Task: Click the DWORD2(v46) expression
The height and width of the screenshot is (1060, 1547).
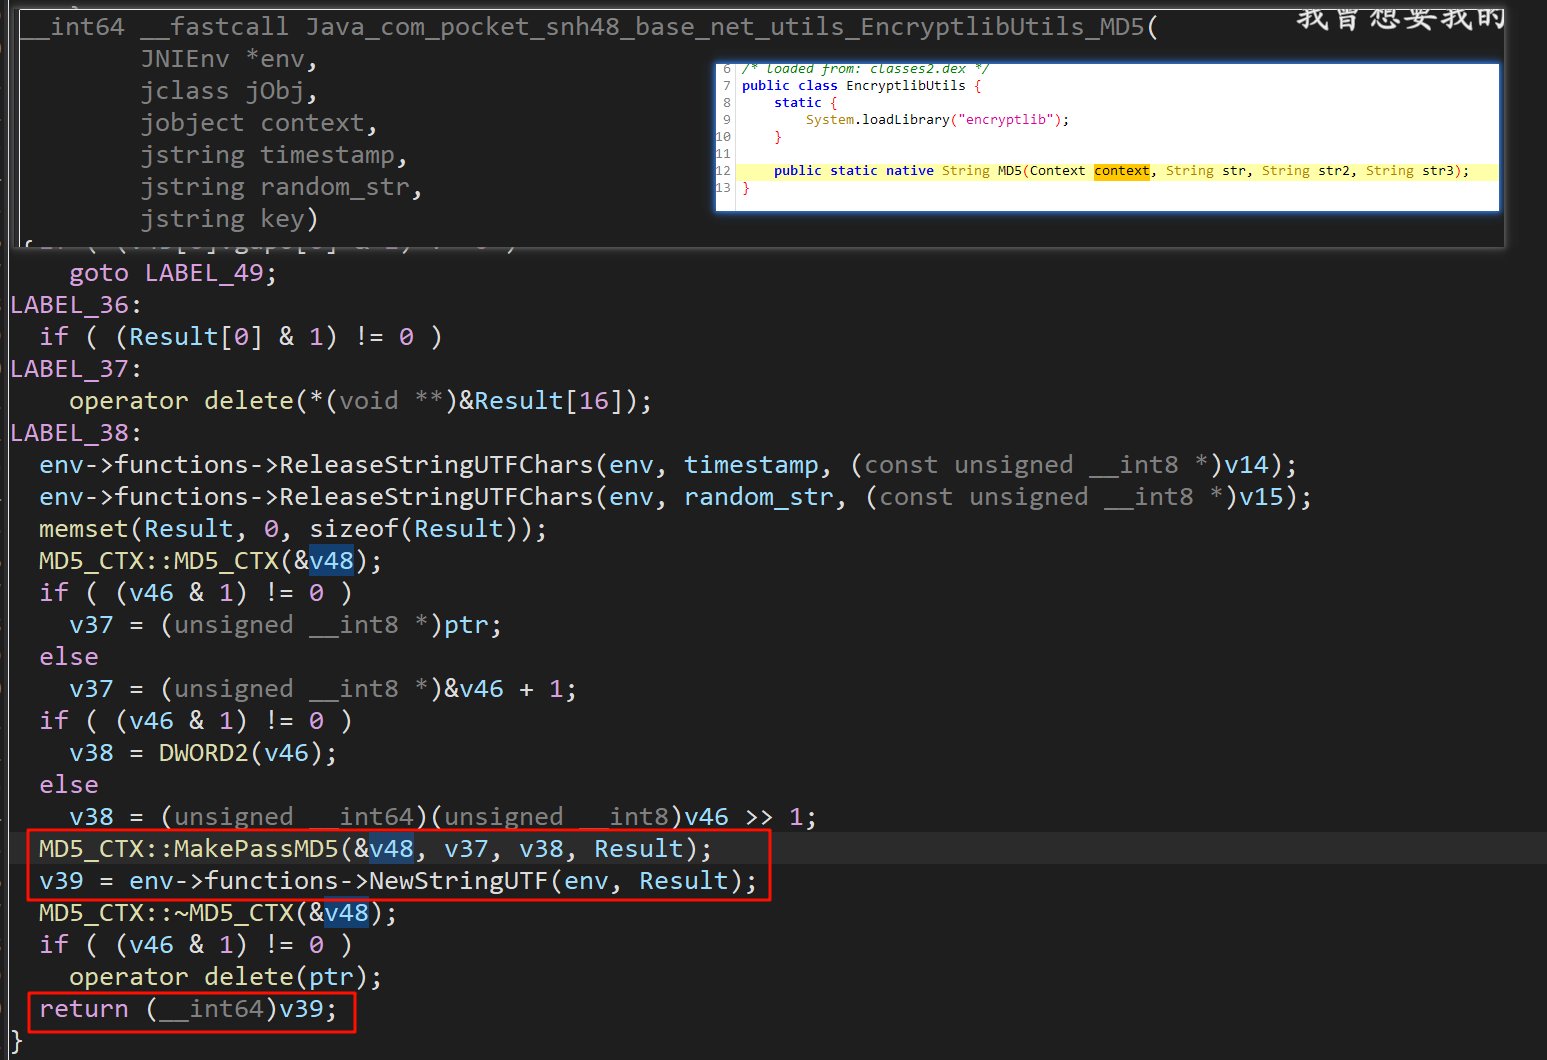Action: [246, 753]
